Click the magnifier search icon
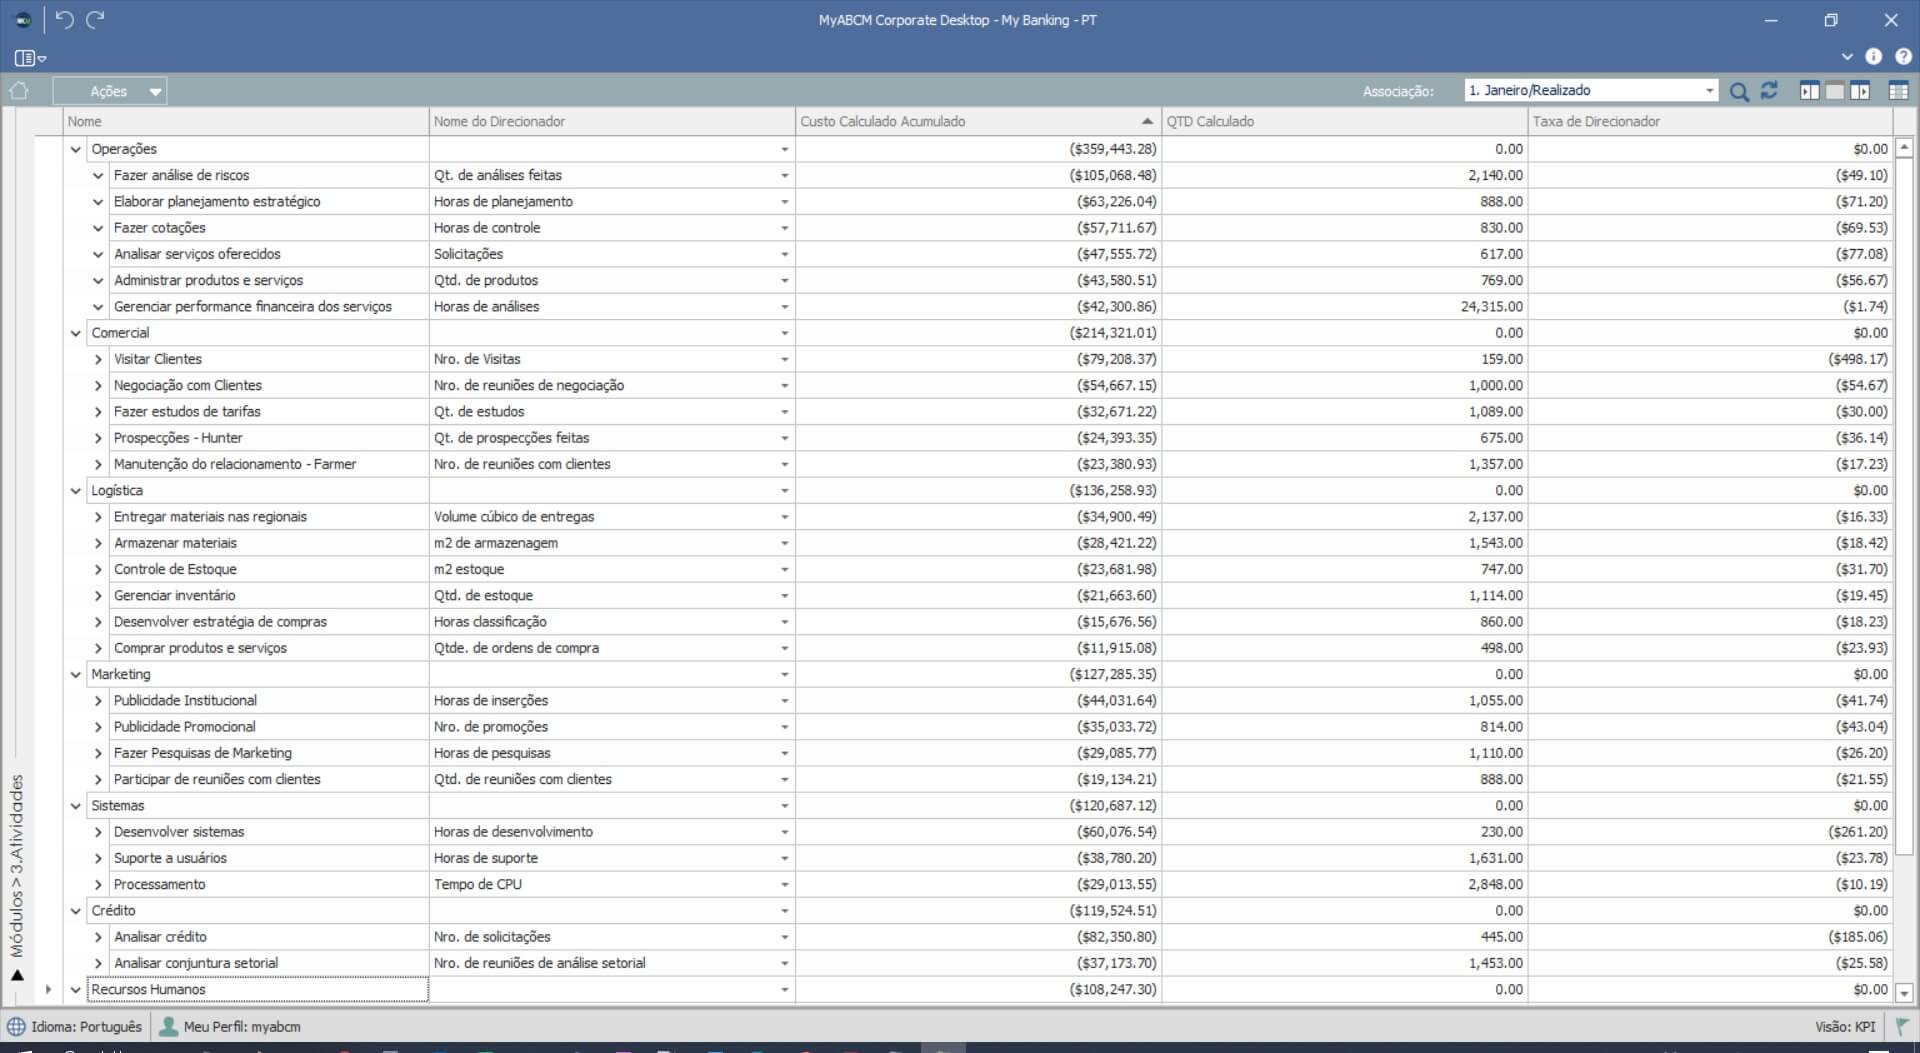The width and height of the screenshot is (1920, 1053). click(x=1739, y=91)
